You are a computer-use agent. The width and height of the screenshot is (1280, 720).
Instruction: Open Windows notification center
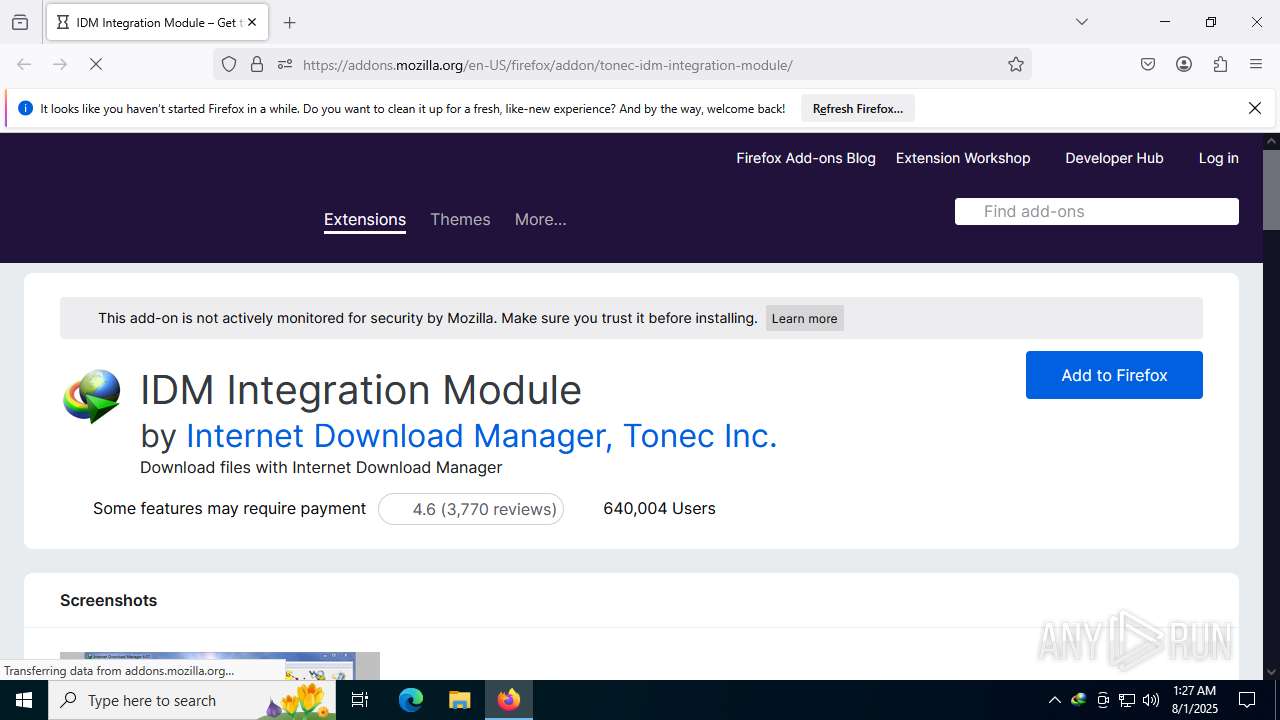coord(1247,700)
